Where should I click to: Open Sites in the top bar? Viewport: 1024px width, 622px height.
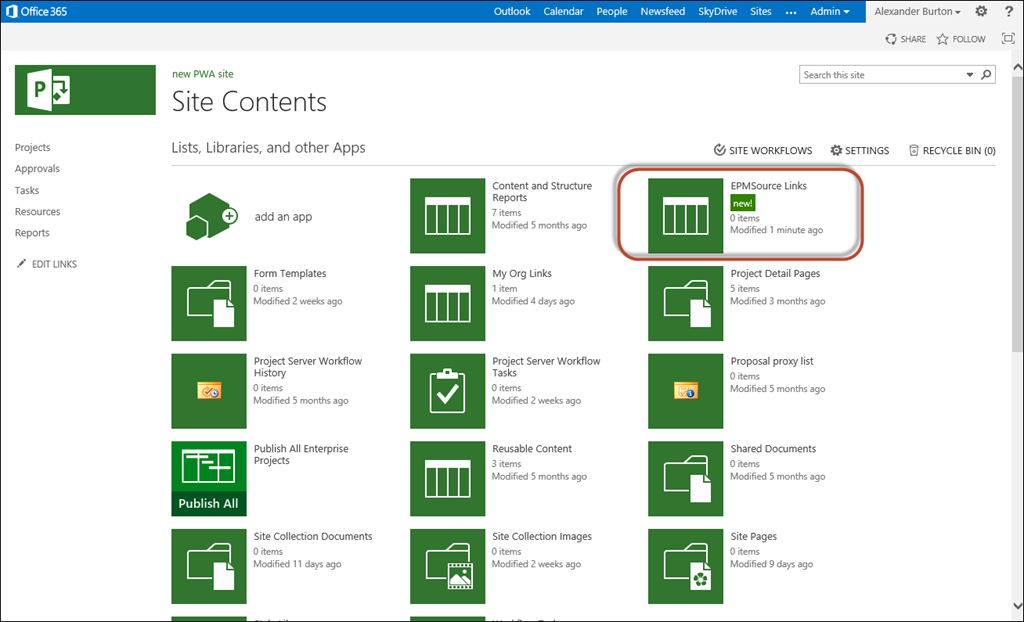point(761,11)
